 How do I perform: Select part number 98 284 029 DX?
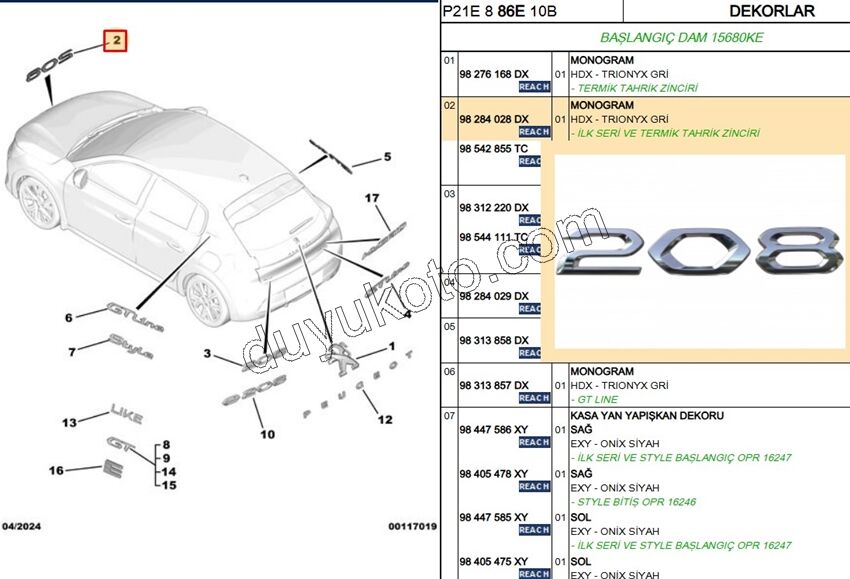(494, 296)
